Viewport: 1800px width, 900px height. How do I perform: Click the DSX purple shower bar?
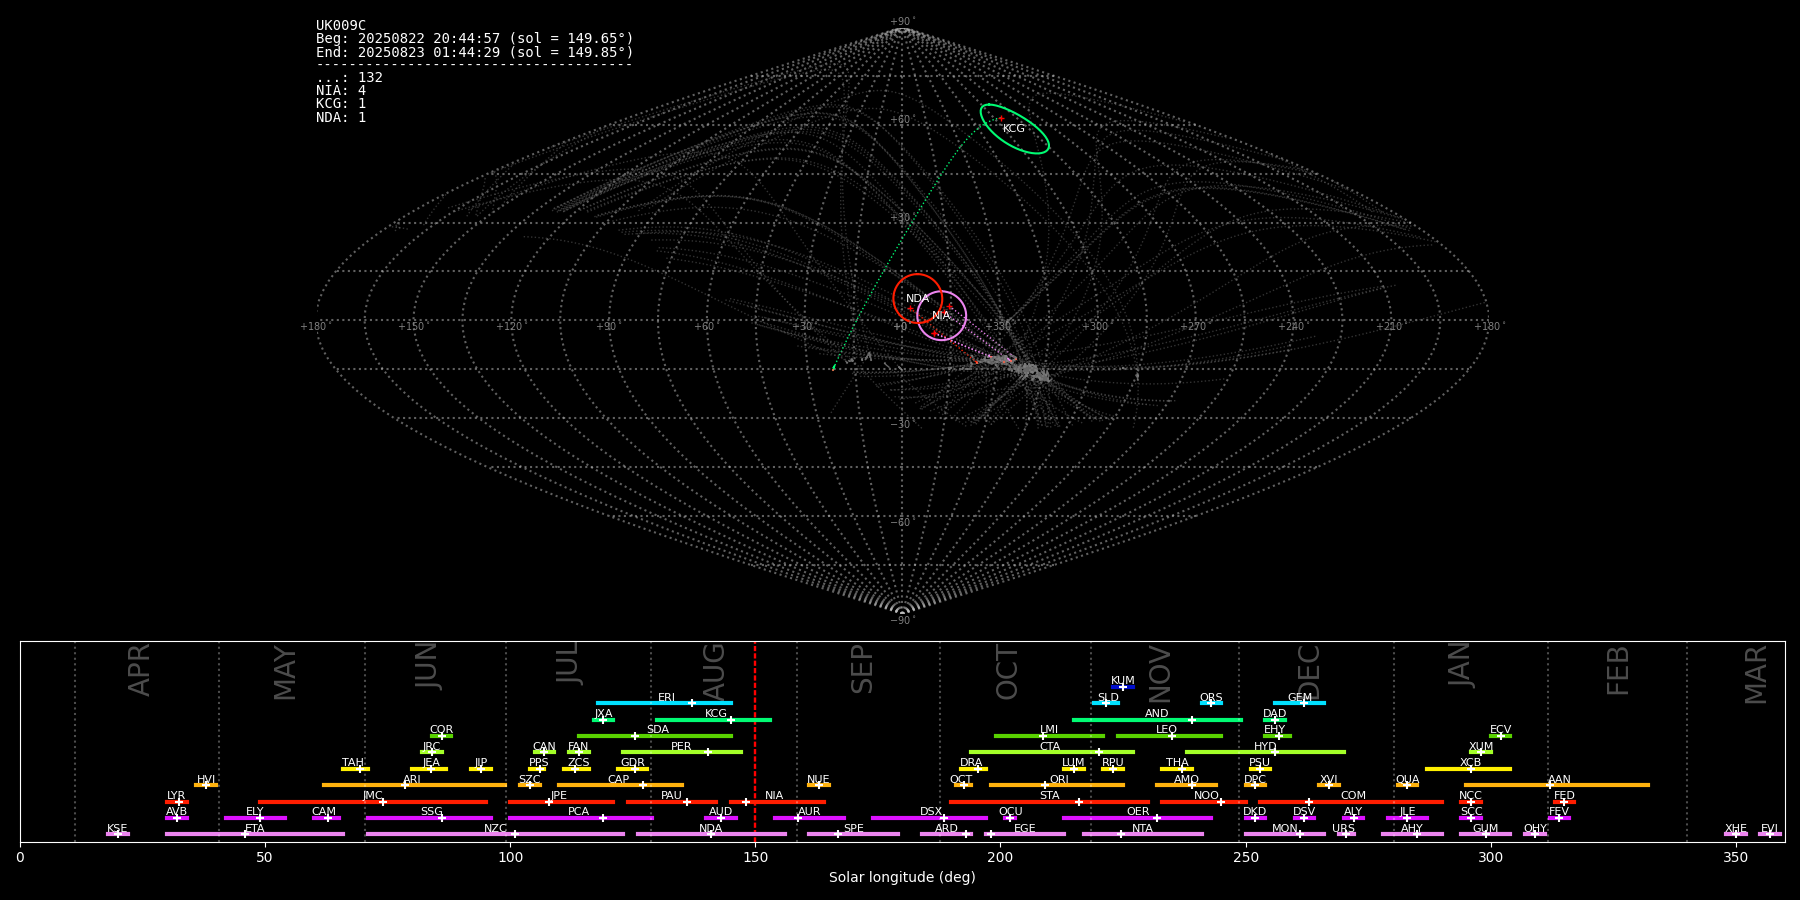click(929, 818)
